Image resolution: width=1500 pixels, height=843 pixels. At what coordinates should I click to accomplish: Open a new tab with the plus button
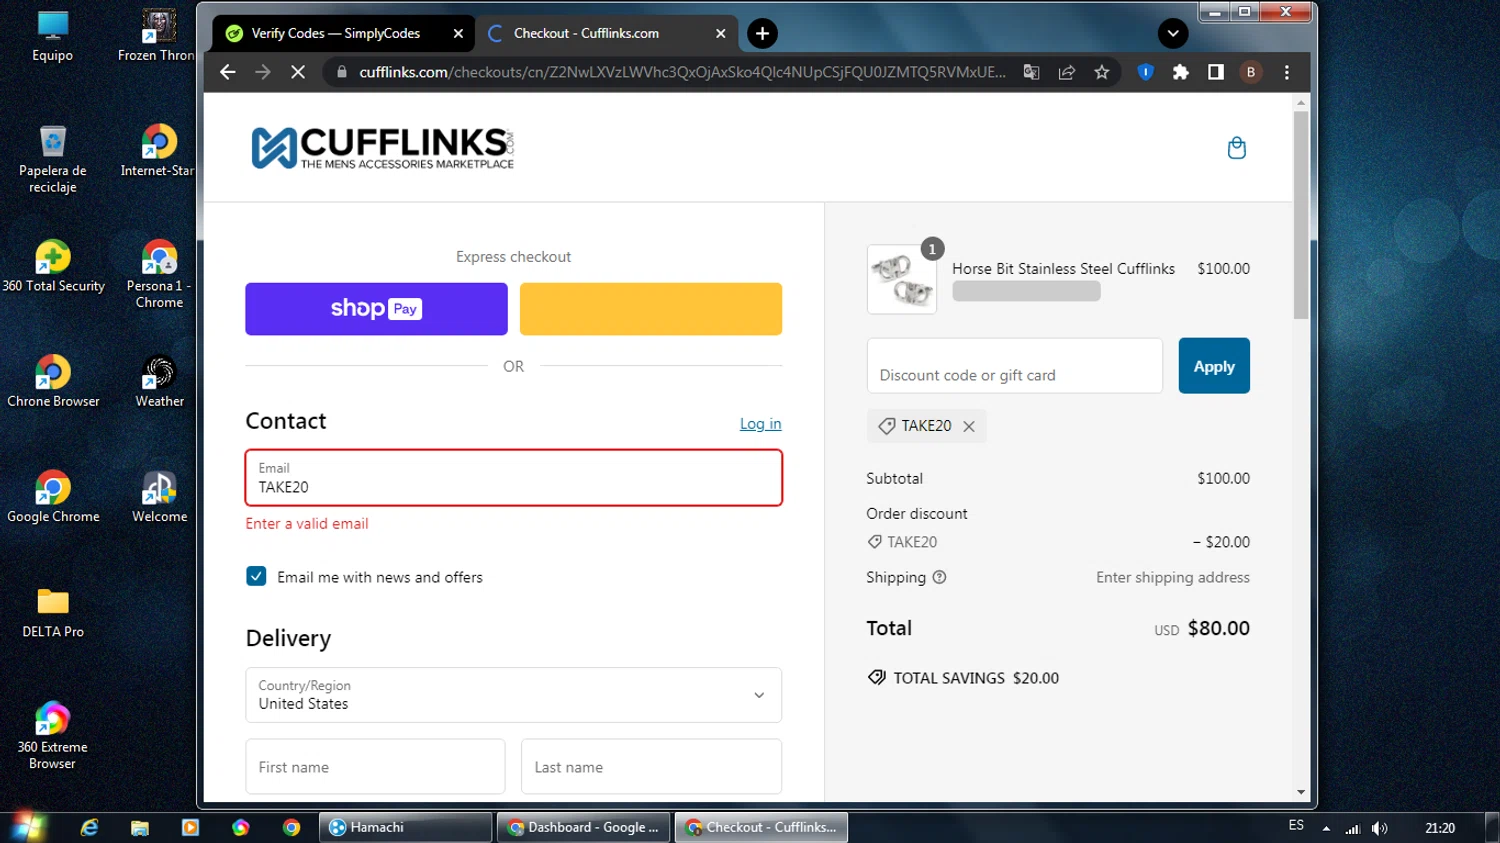[x=762, y=34]
